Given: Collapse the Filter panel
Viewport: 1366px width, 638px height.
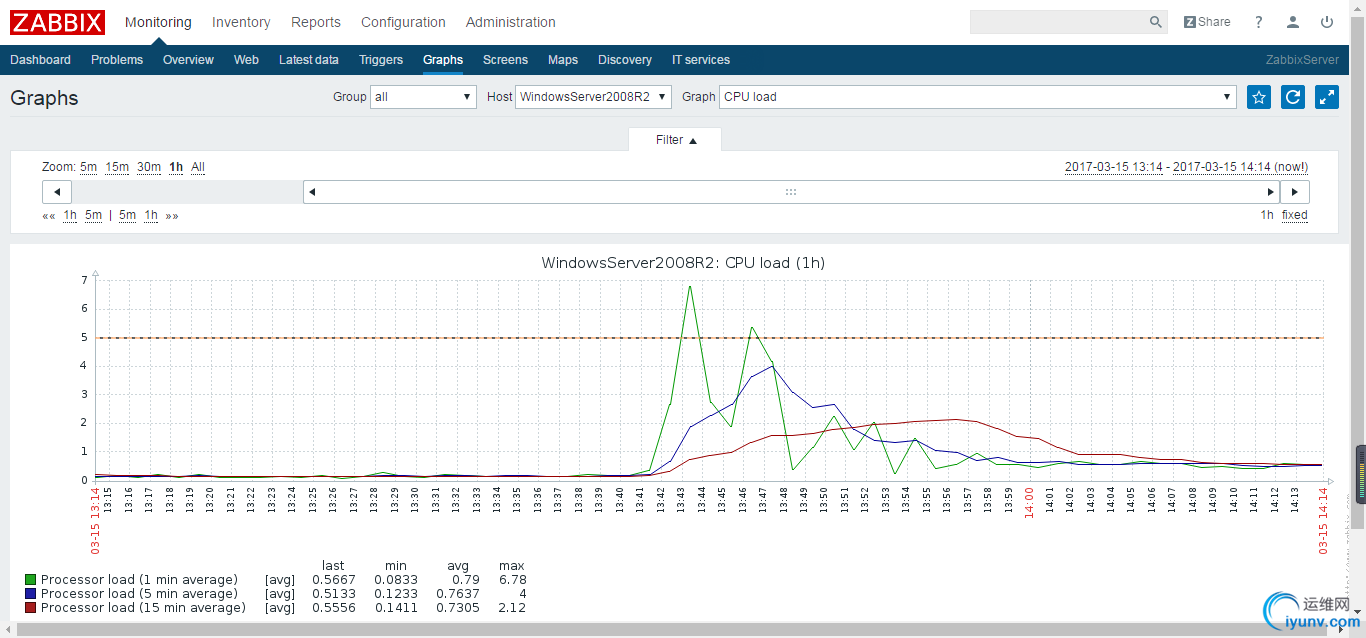Looking at the screenshot, I should click(x=676, y=140).
